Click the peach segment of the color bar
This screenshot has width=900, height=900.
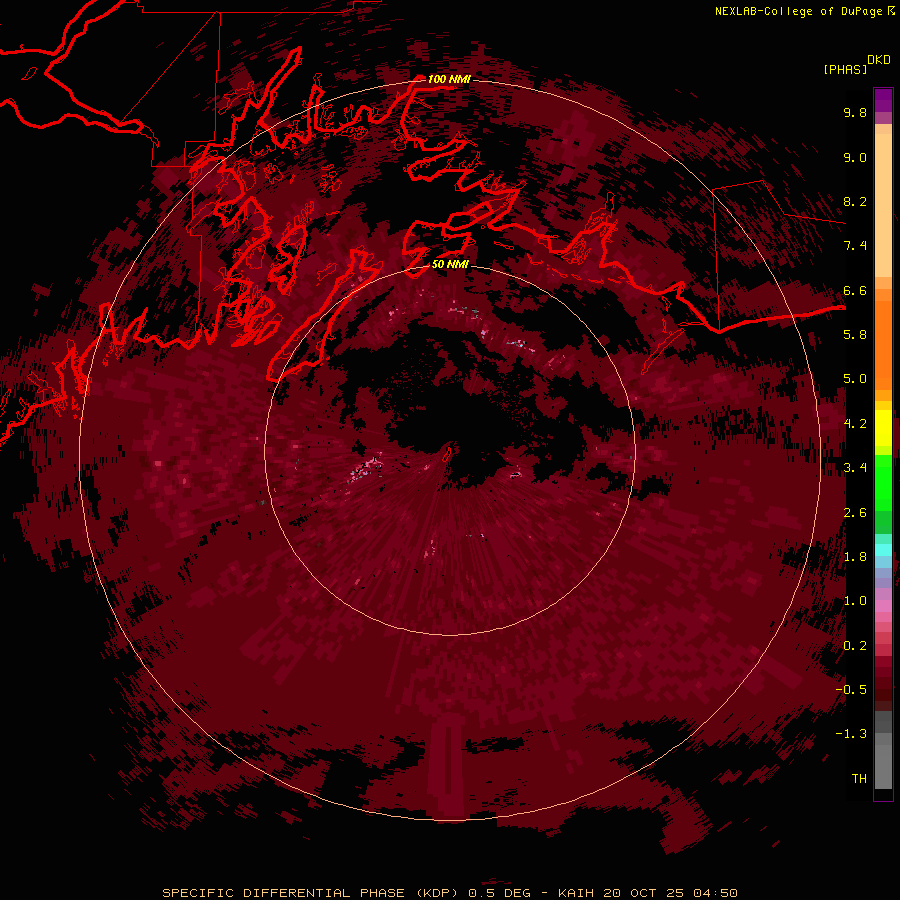tap(883, 204)
